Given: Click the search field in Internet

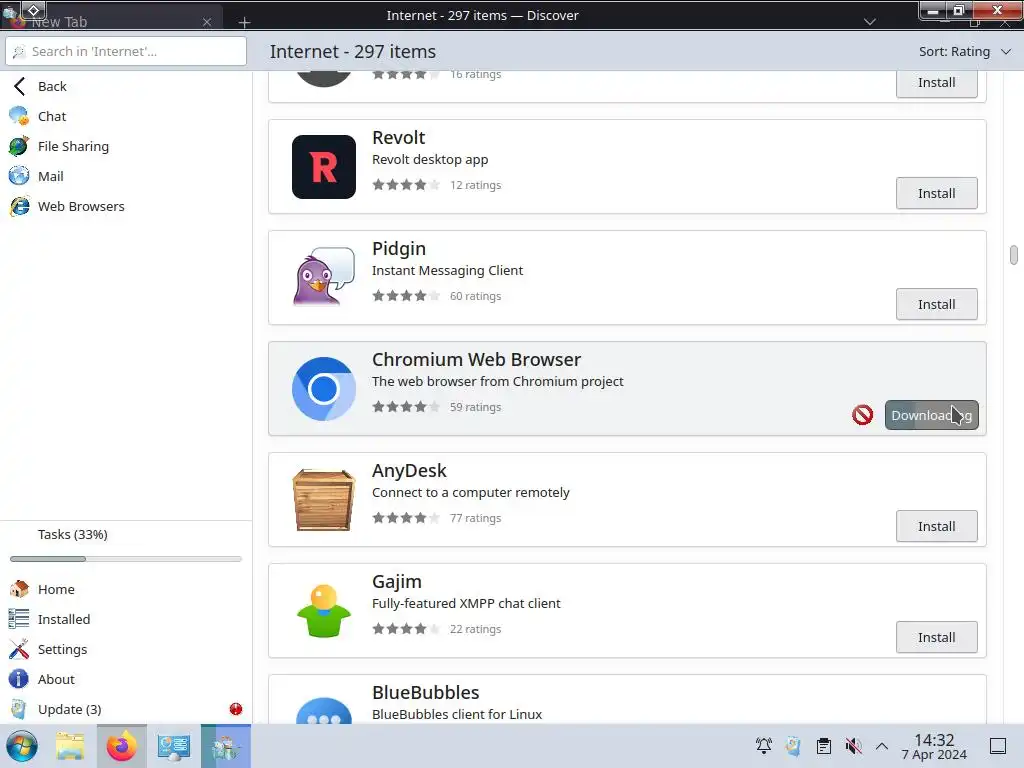Looking at the screenshot, I should coord(126,51).
